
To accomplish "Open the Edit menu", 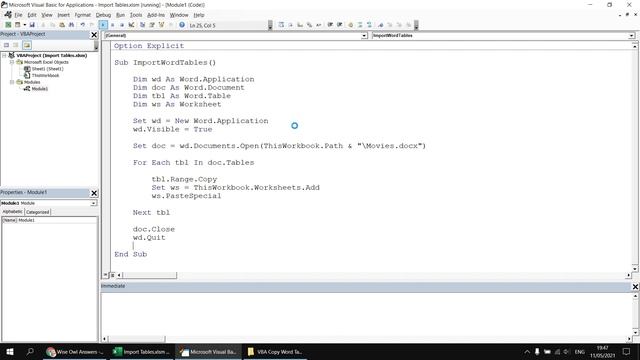I will pos(32,15).
